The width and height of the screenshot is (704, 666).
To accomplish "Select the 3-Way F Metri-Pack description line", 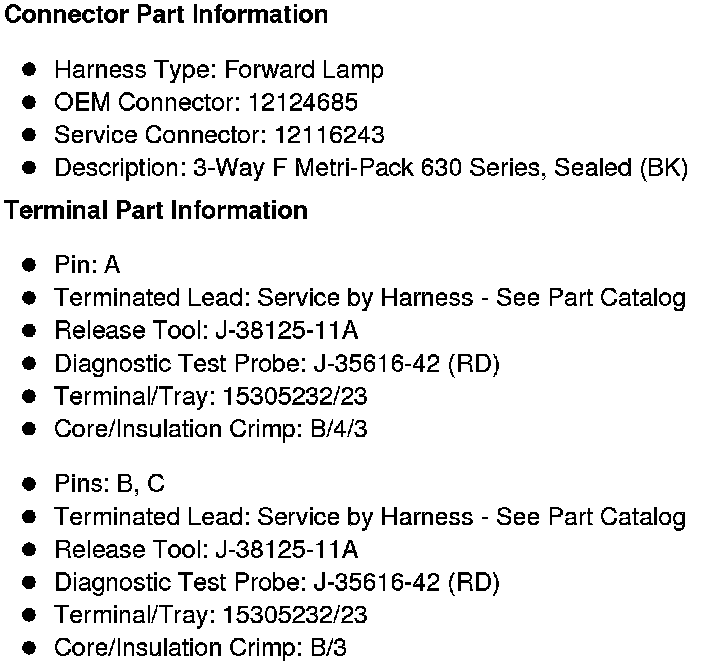I will point(370,168).
